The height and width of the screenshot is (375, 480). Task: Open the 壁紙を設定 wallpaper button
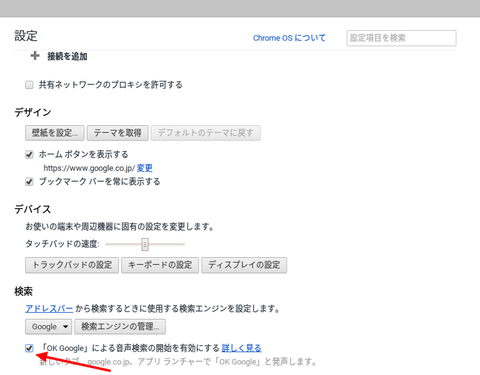(x=55, y=133)
